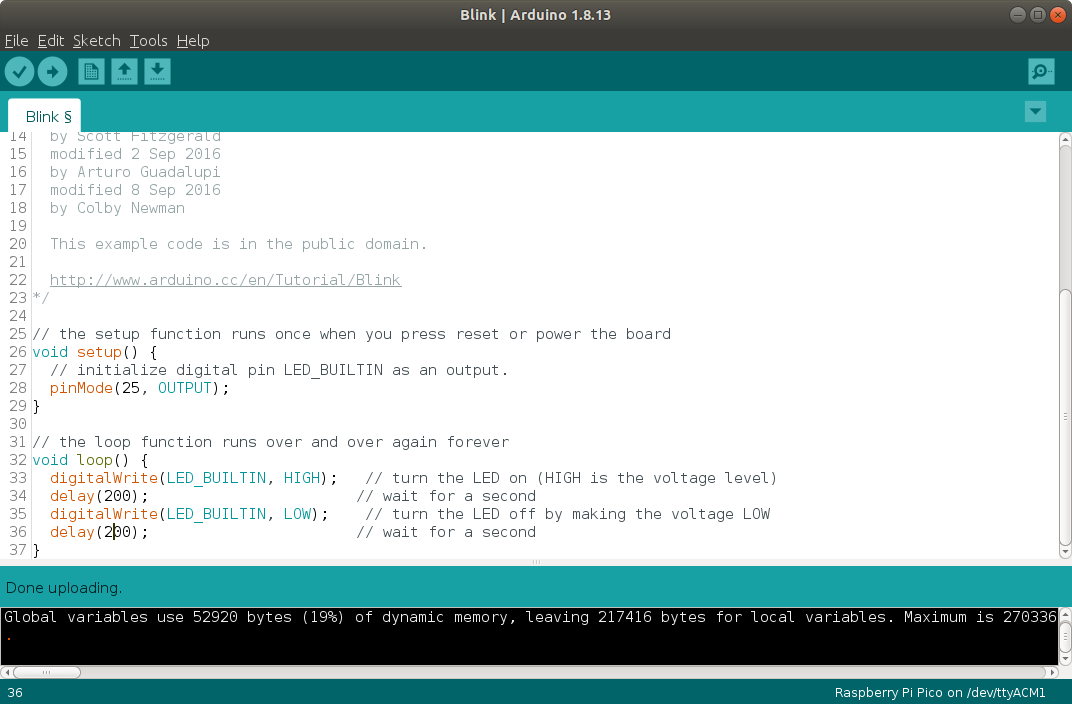This screenshot has height=704, width=1072.
Task: Maximize the Arduino window
Action: (1037, 15)
